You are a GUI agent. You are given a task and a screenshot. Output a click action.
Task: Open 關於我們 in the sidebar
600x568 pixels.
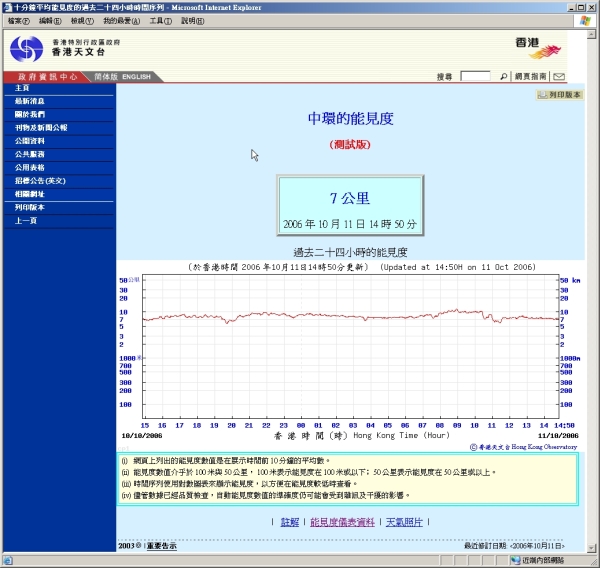tap(29, 114)
